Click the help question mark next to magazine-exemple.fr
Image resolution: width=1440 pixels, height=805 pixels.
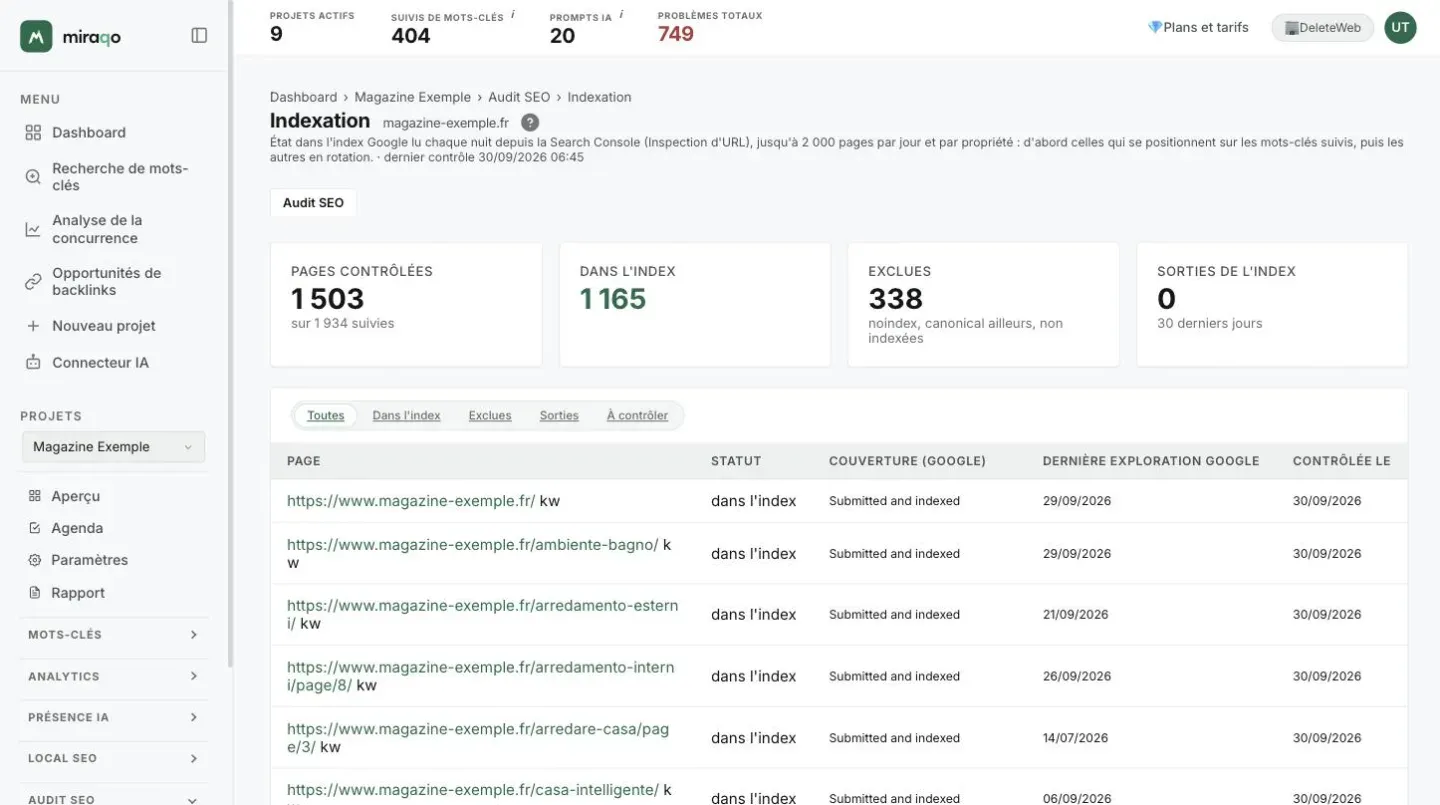pyautogui.click(x=530, y=122)
